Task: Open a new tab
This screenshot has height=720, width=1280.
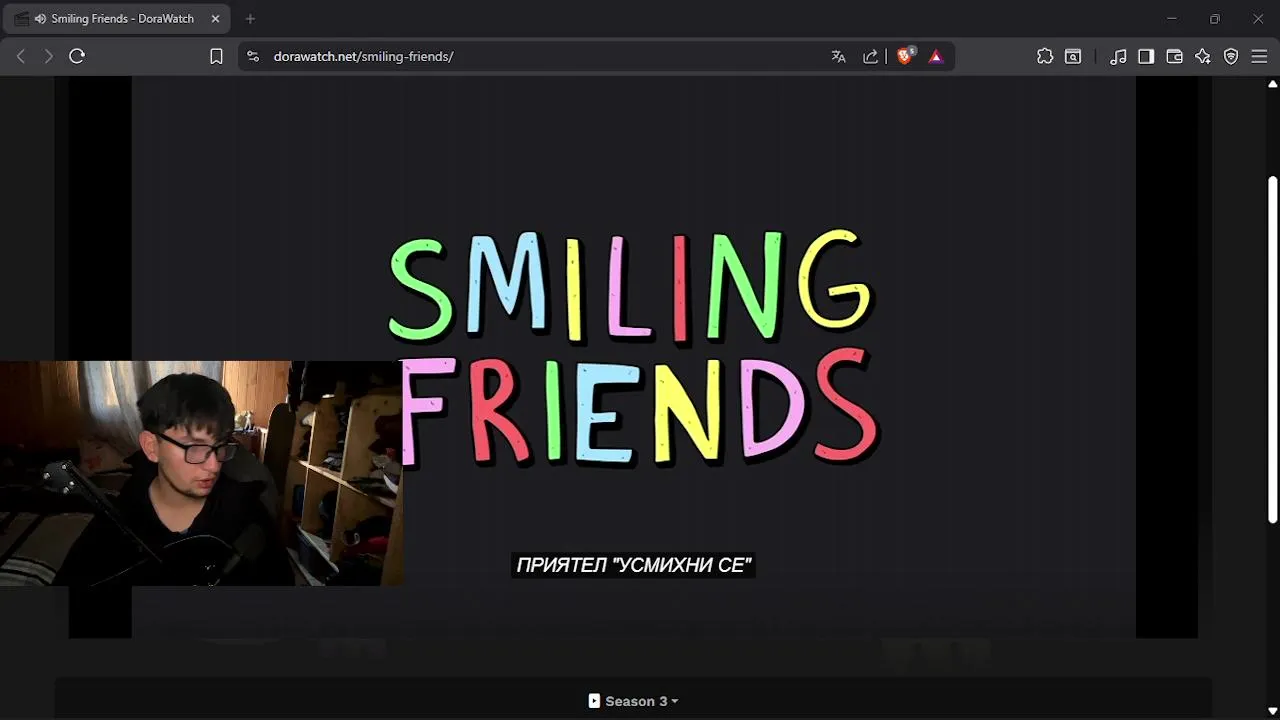Action: (x=250, y=19)
